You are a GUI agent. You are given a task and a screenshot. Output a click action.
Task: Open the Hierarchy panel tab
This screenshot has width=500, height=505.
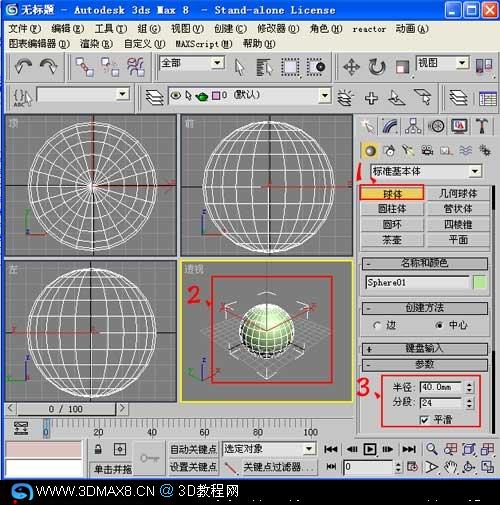tap(413, 126)
